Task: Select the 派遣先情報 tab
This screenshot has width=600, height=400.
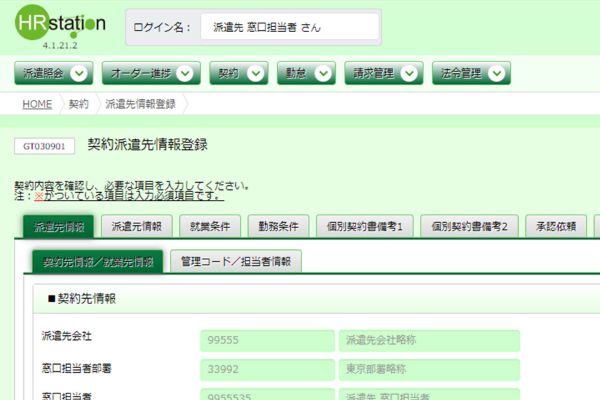Action: coord(58,227)
